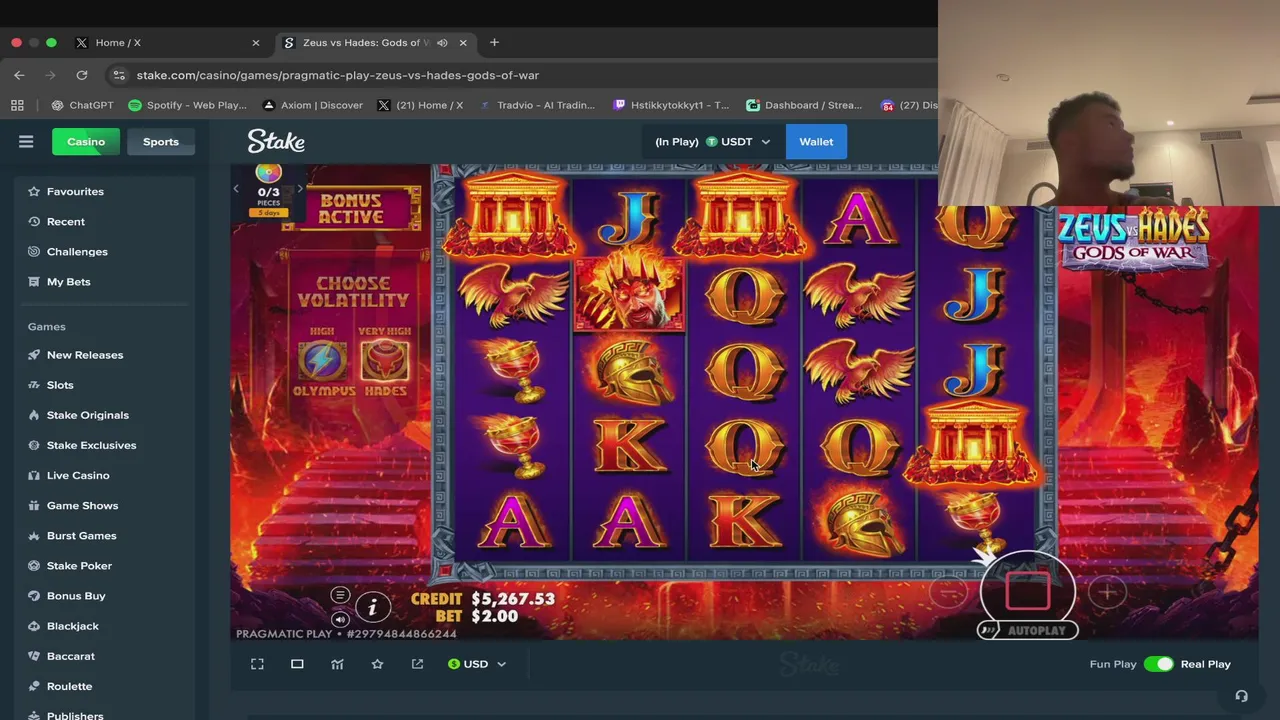Open the game menu hamburger icon

click(340, 595)
